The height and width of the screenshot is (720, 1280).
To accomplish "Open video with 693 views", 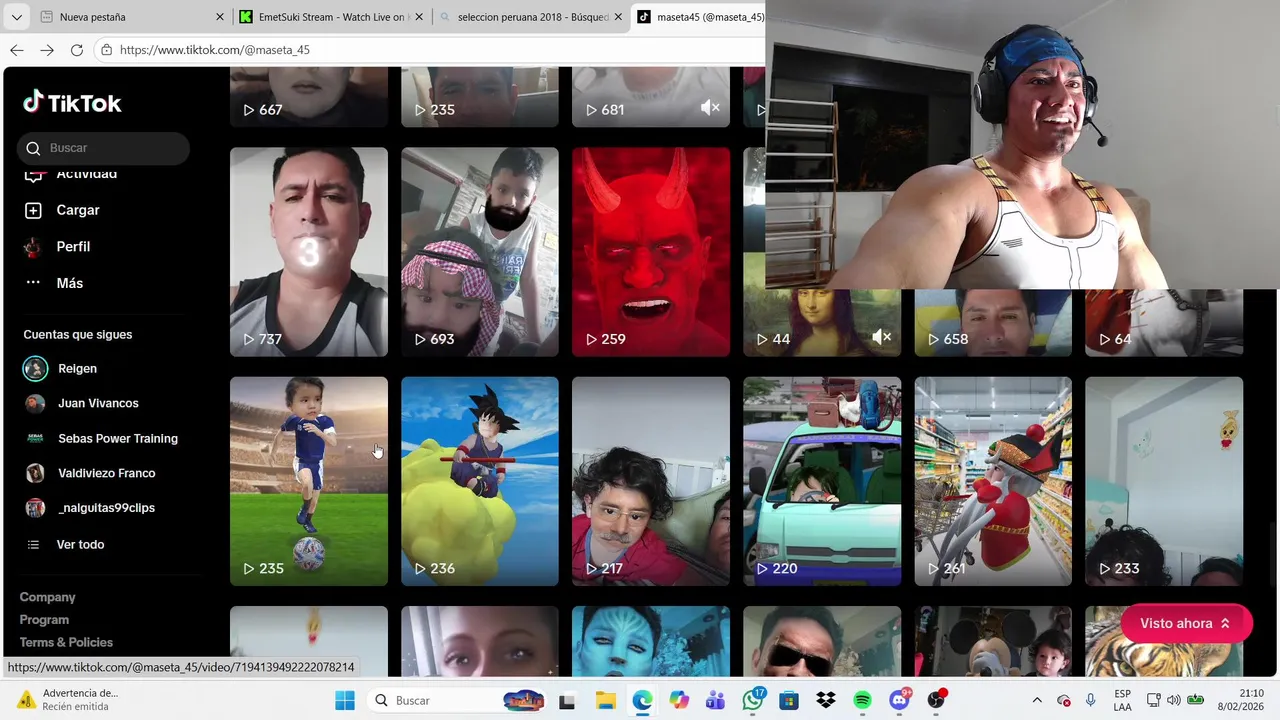I will point(480,252).
